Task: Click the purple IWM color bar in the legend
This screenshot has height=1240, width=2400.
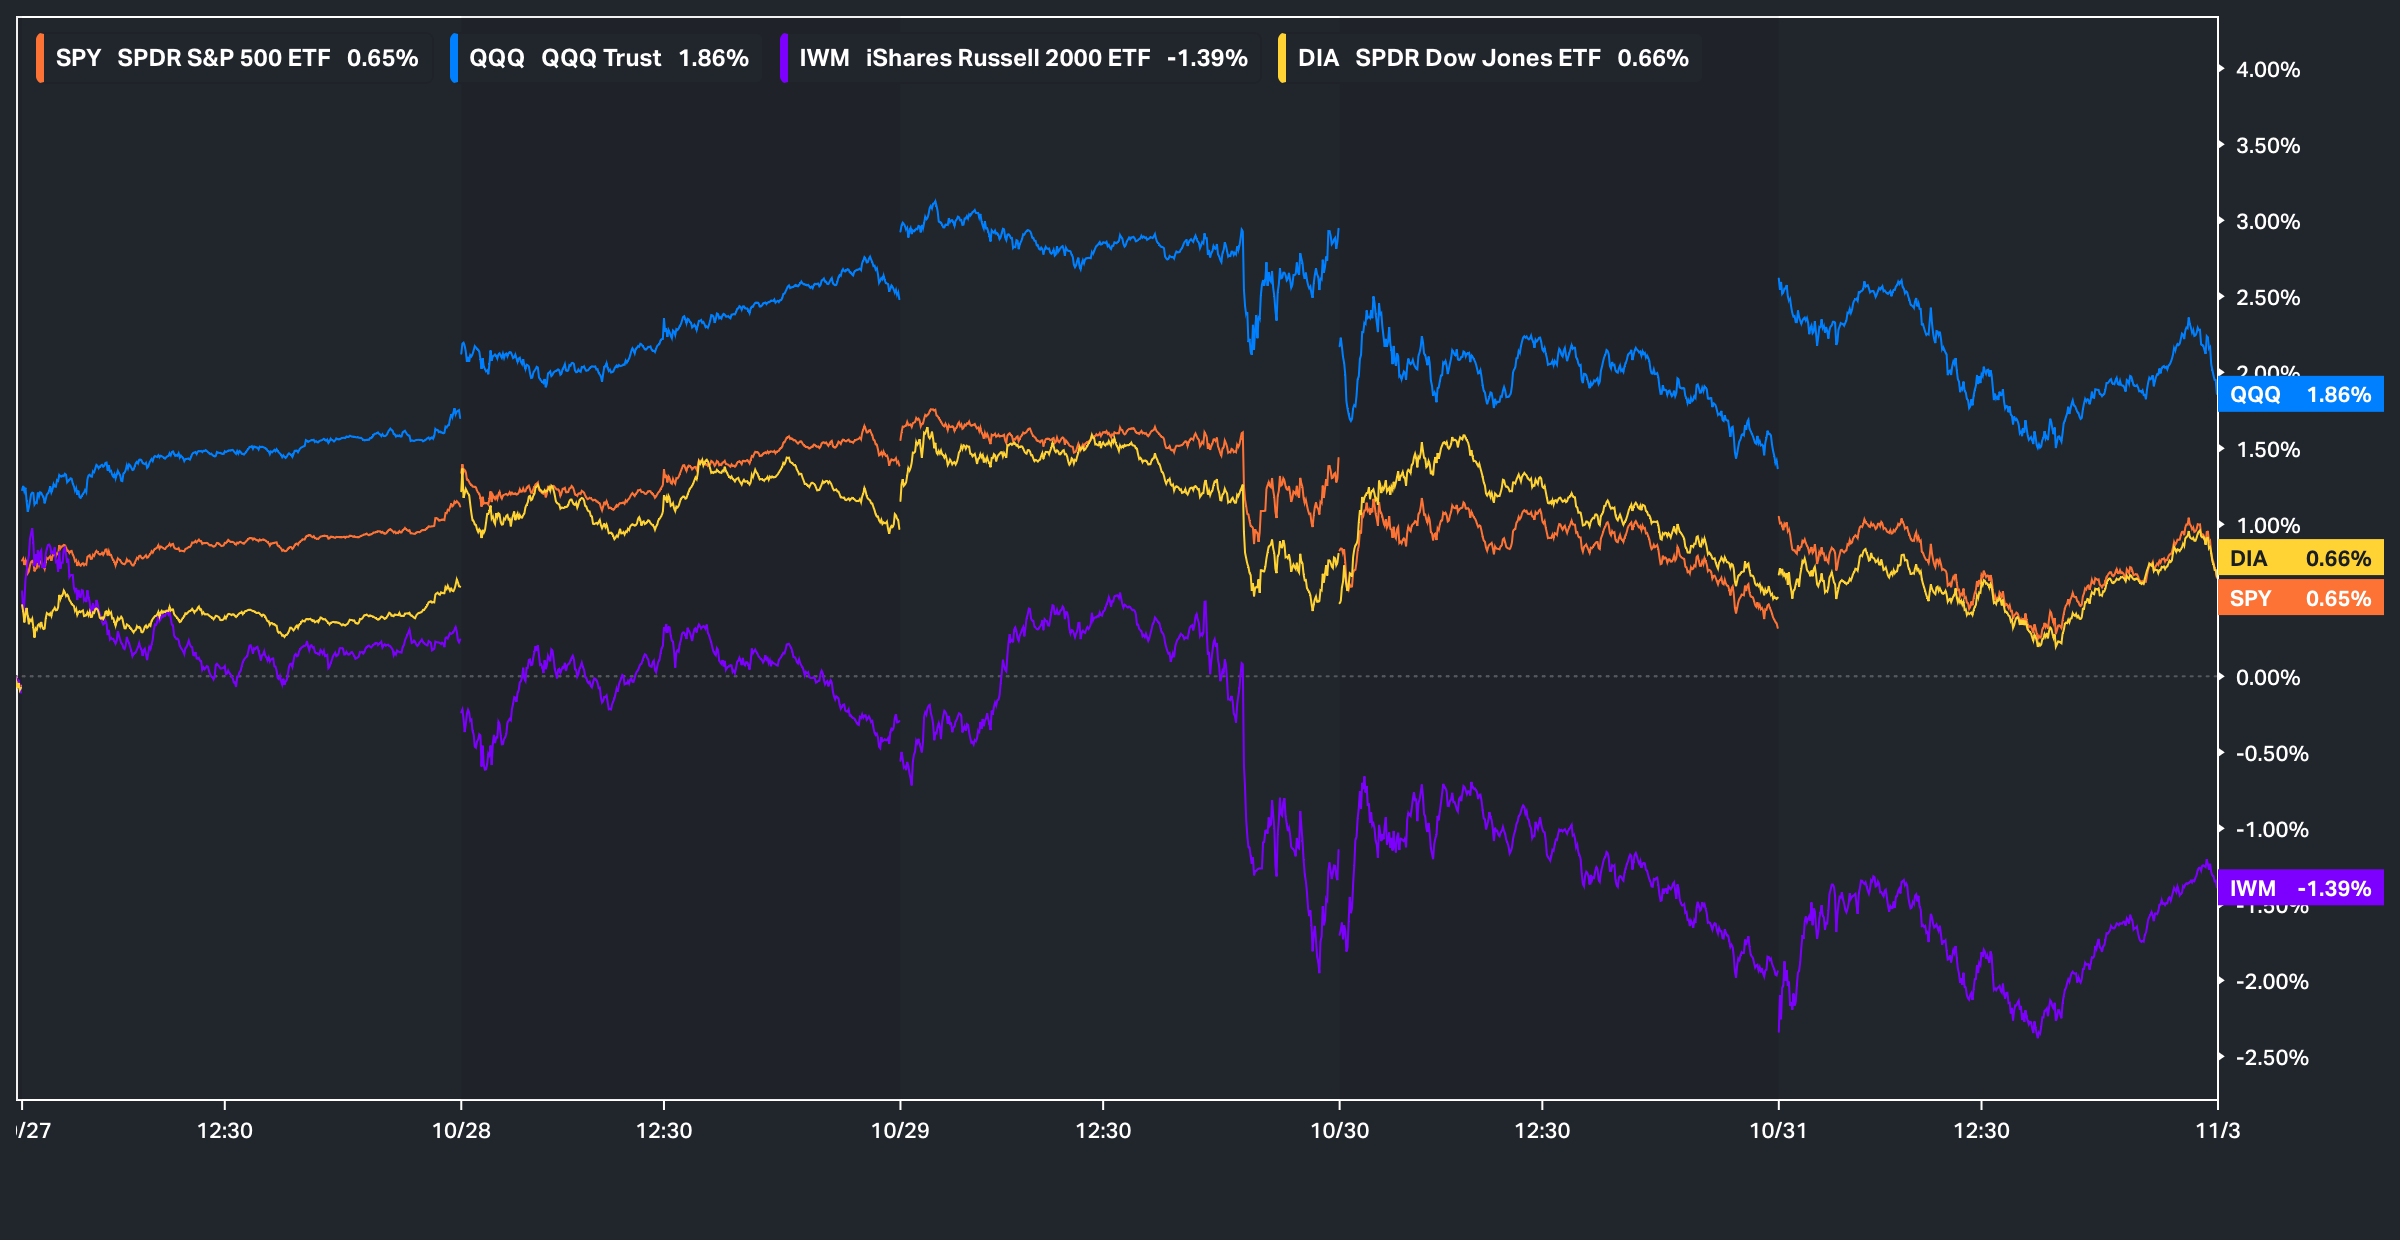Action: (x=784, y=58)
